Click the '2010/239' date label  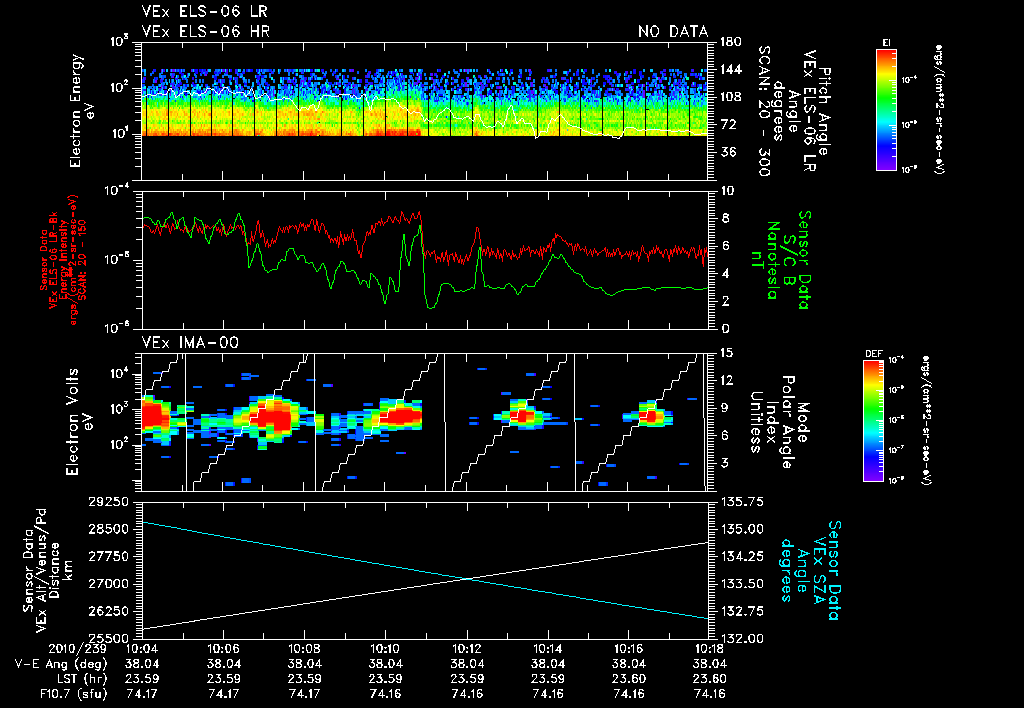(x=78, y=649)
